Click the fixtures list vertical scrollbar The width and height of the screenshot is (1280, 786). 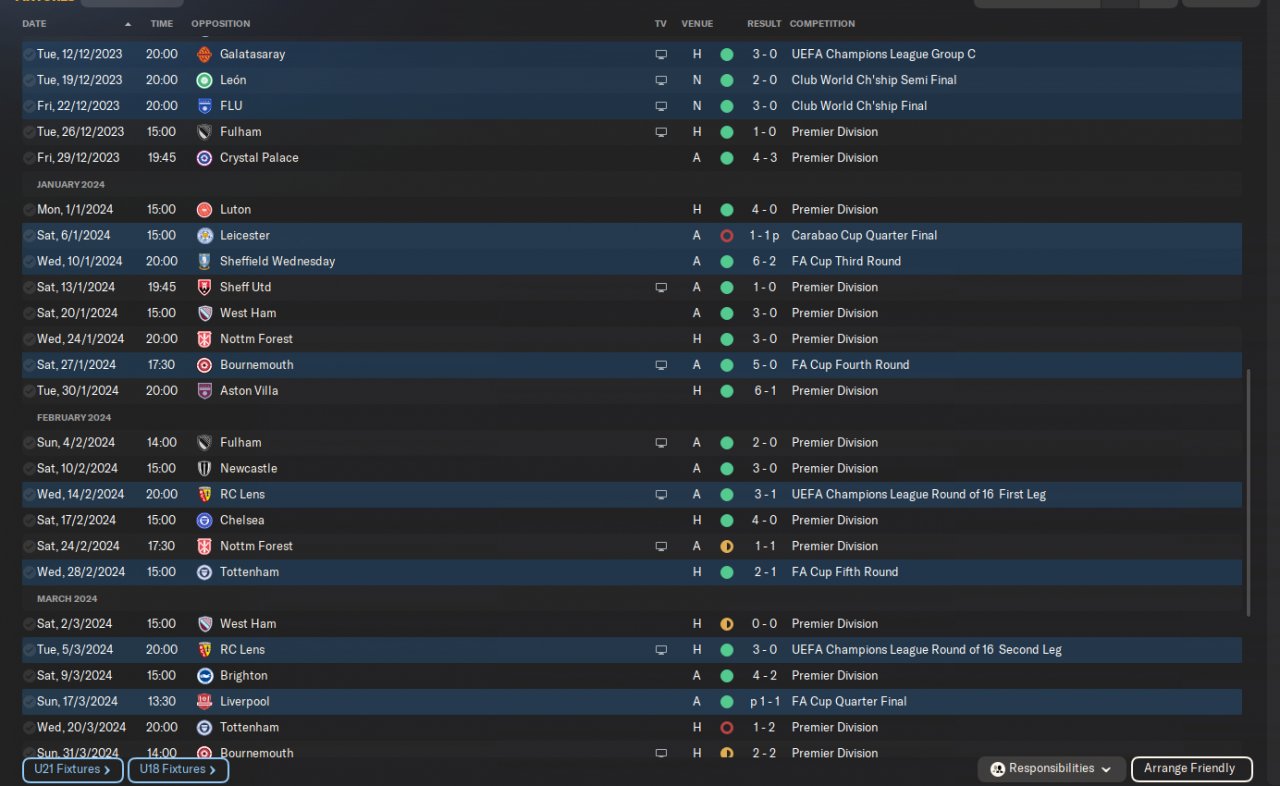point(1248,490)
